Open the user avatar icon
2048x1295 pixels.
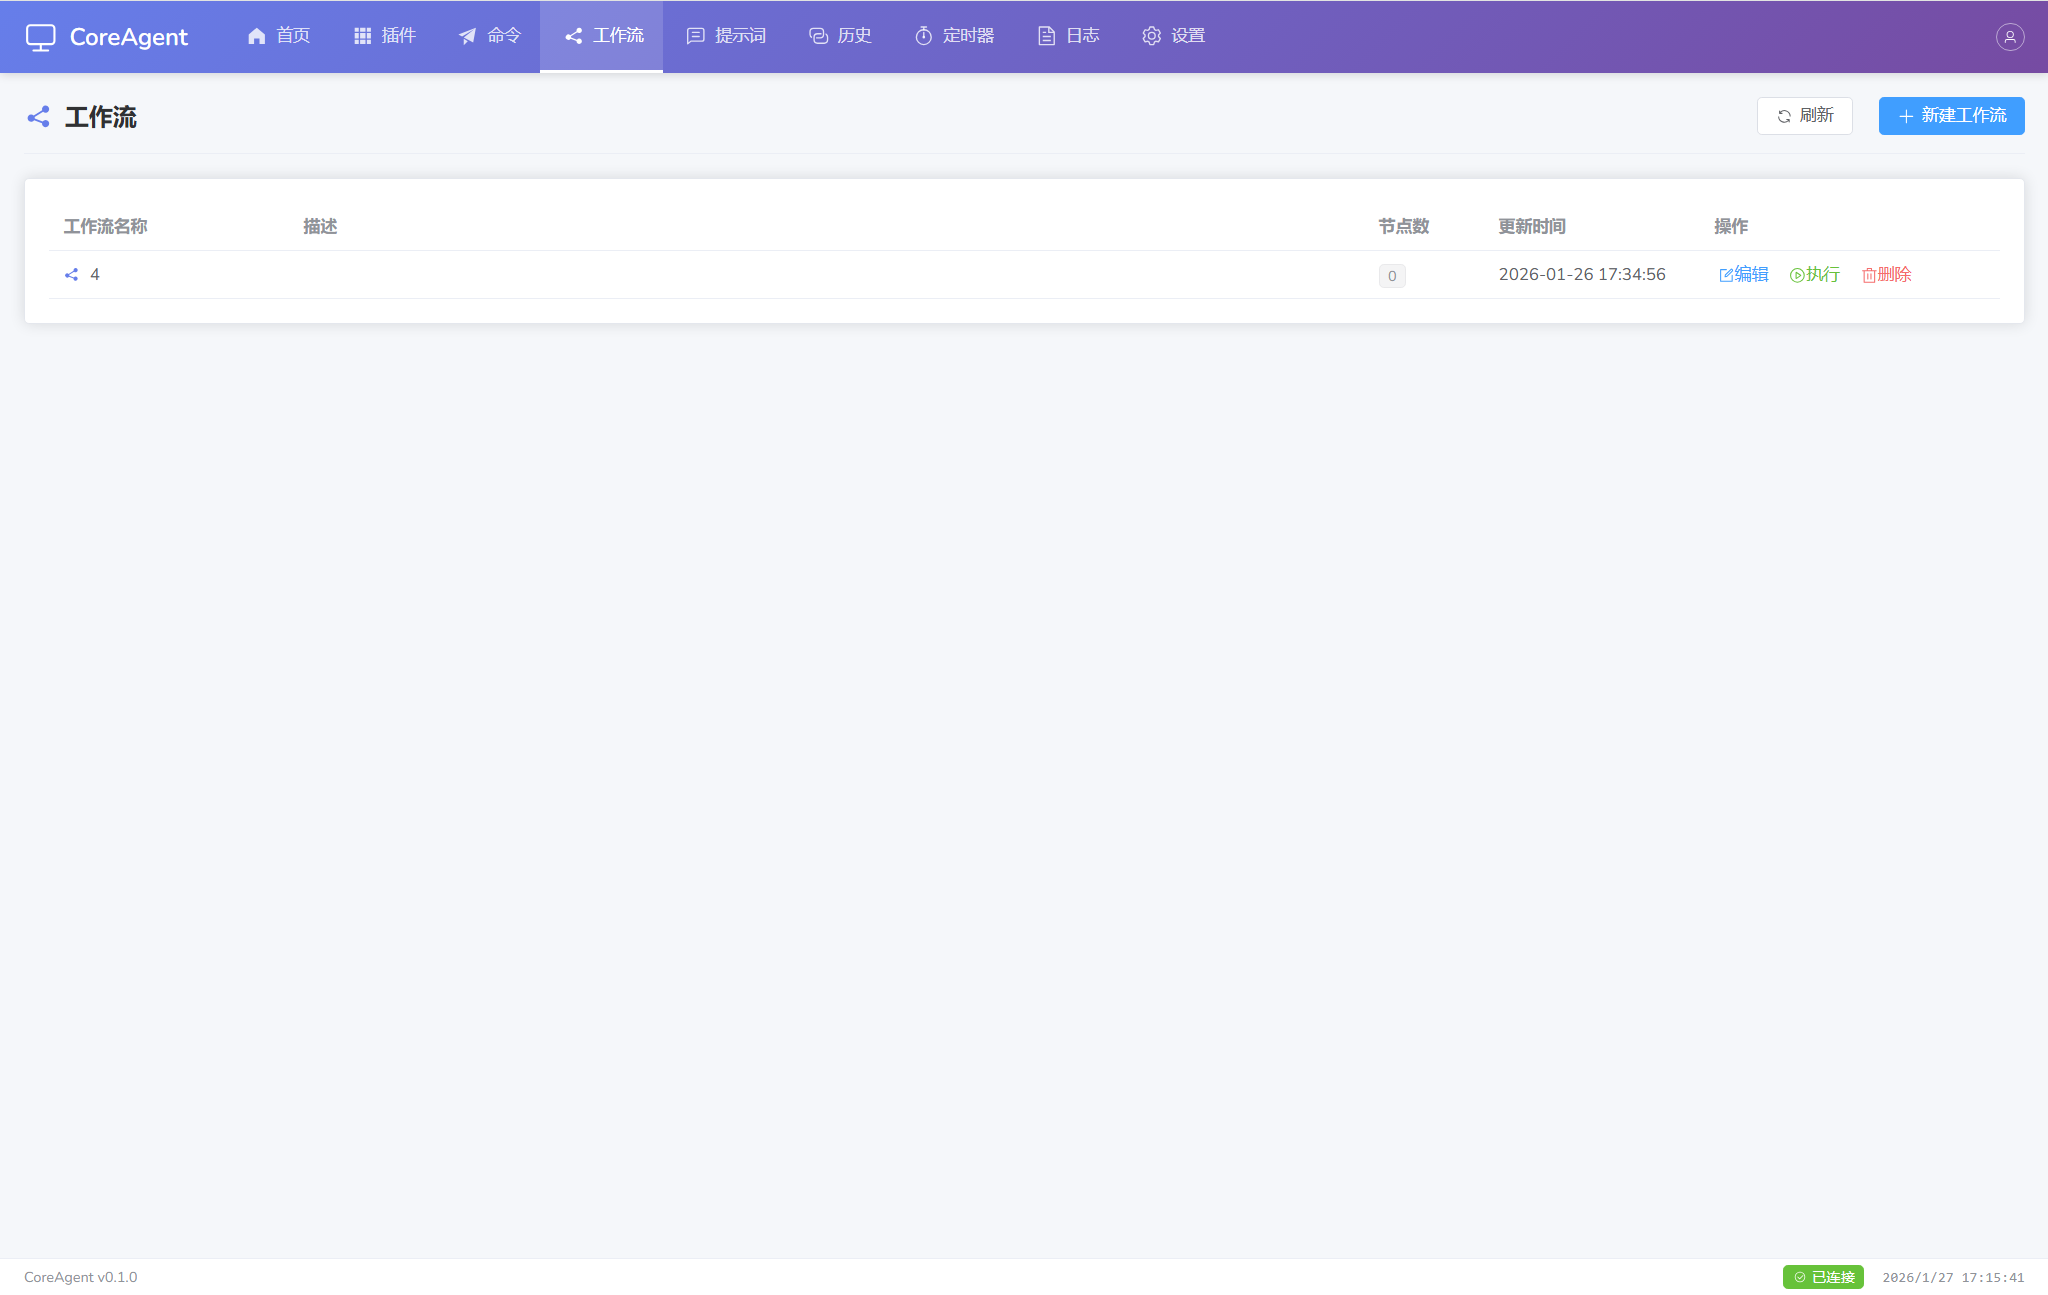coord(2010,37)
